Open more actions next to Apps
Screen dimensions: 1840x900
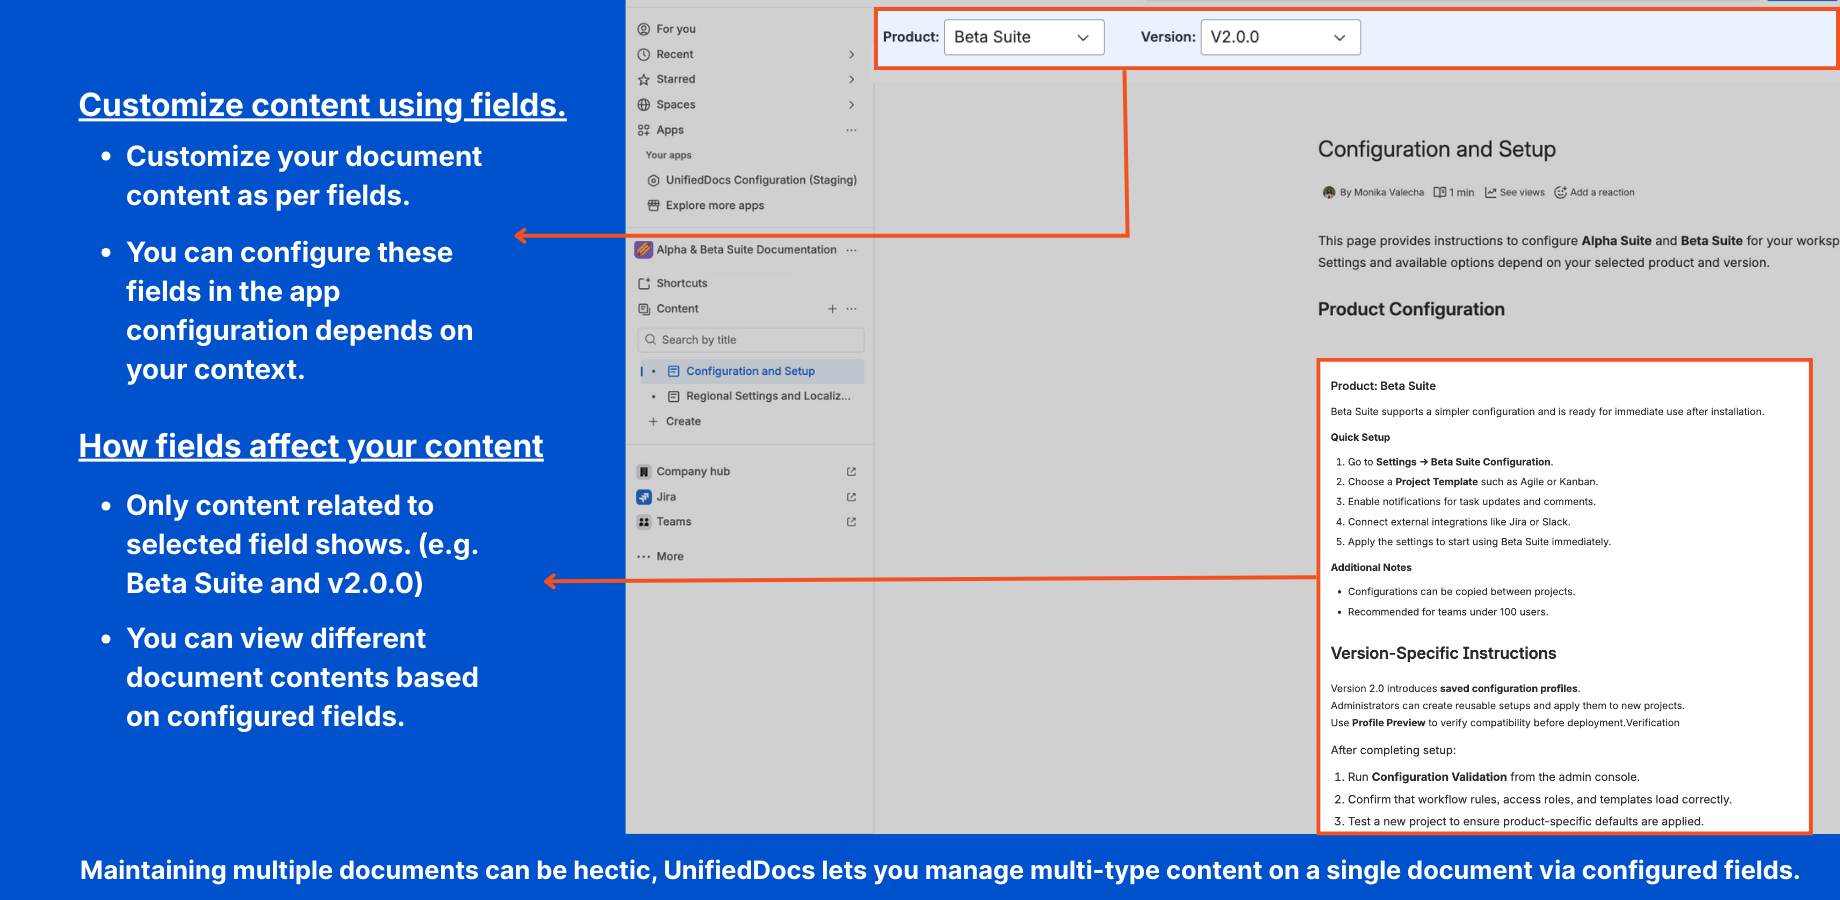click(x=851, y=130)
